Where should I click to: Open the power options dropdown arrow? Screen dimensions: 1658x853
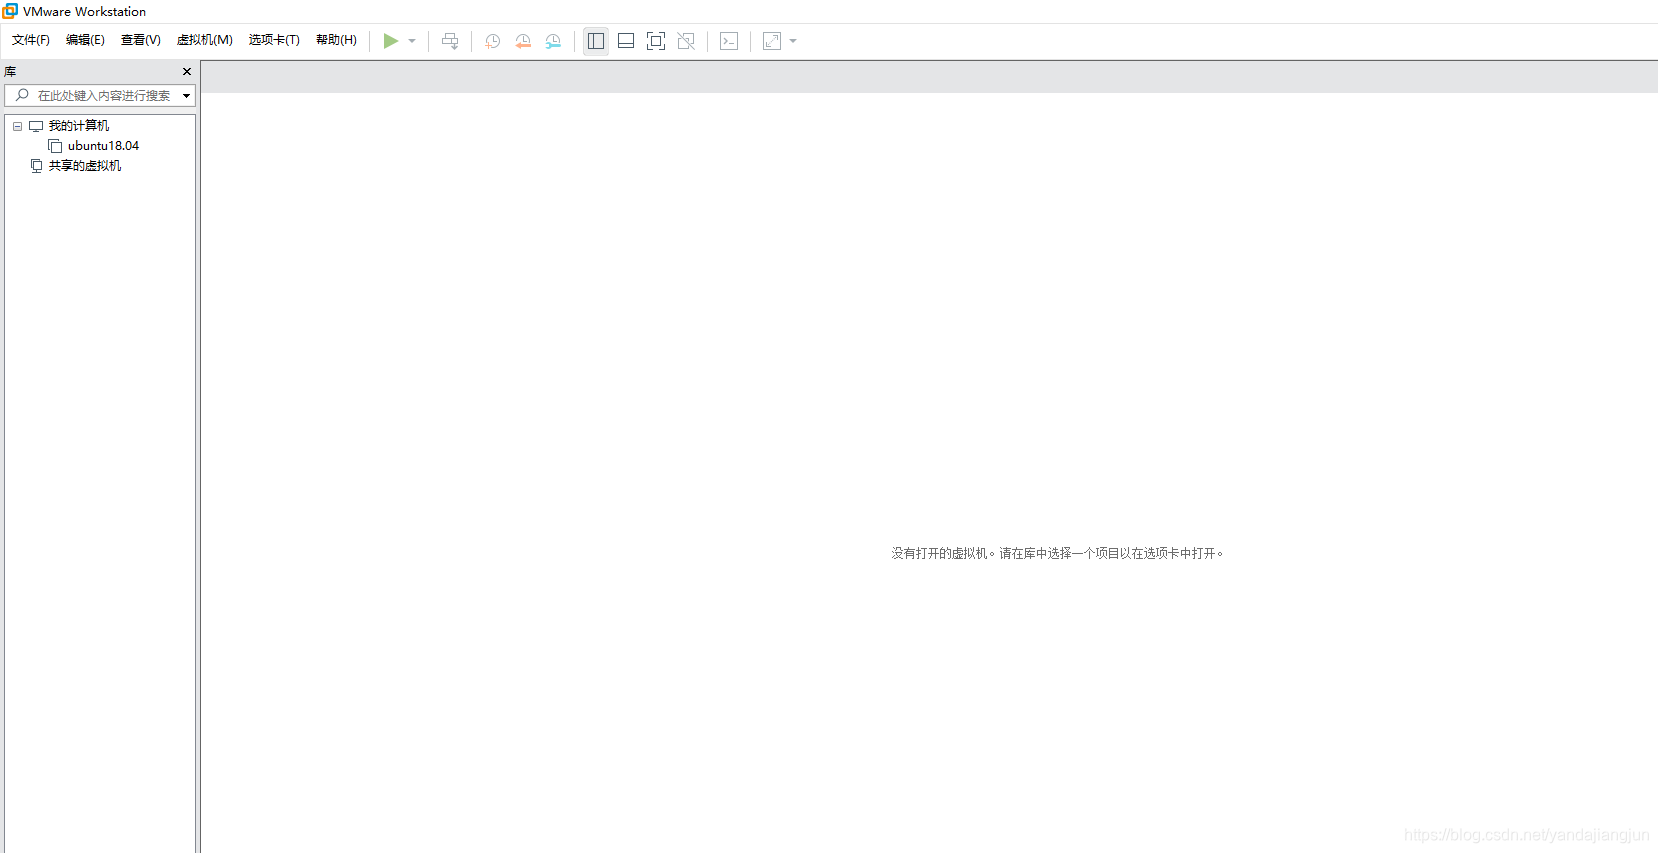412,41
